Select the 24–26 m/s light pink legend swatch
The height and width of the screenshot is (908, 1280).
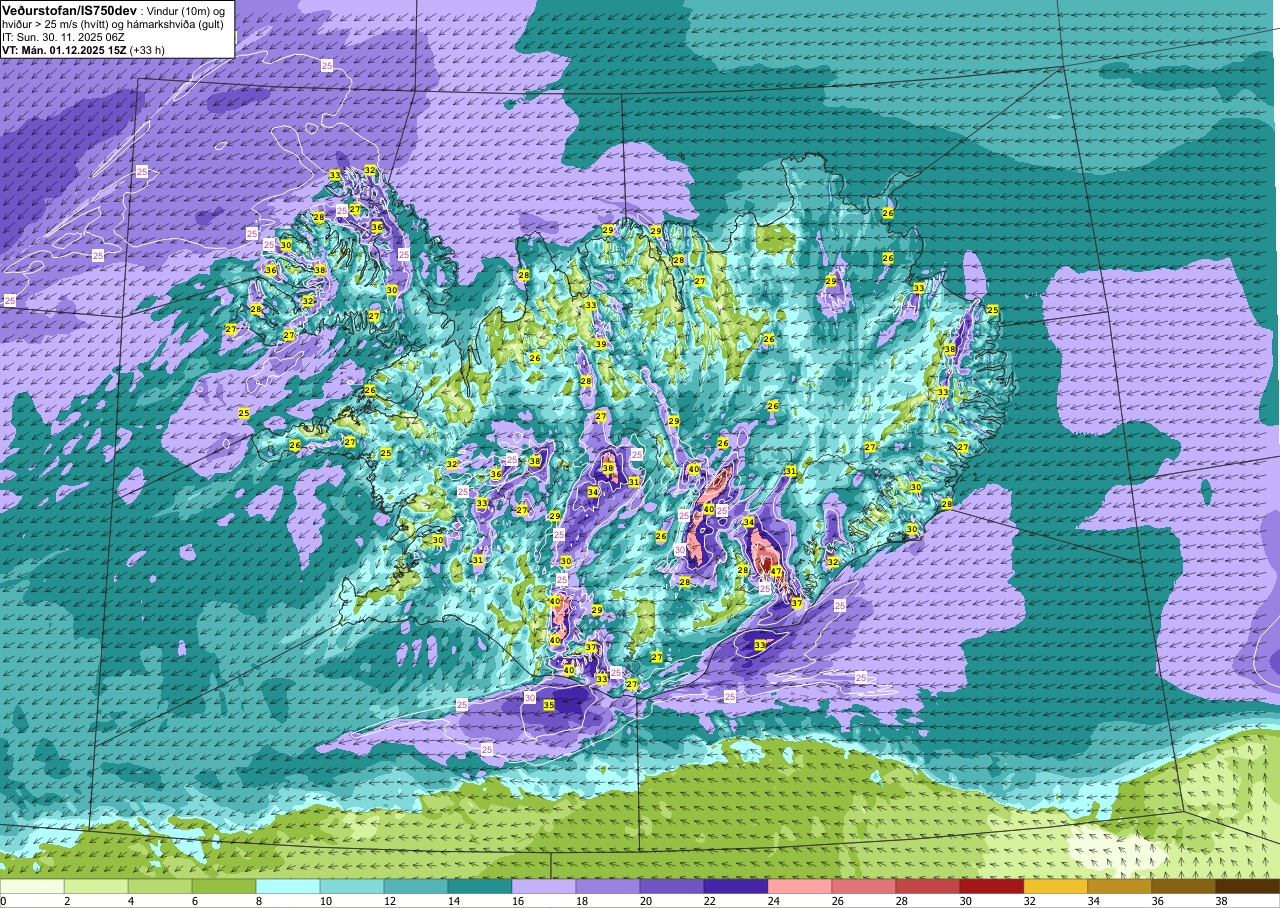800,887
